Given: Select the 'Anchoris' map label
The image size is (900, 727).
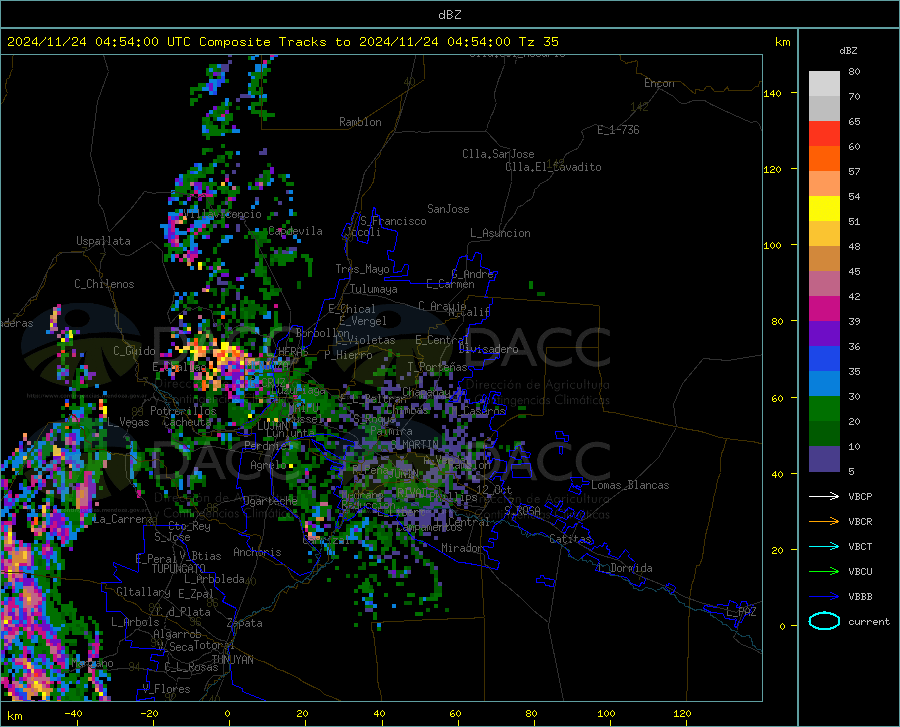Looking at the screenshot, I should click(x=257, y=552).
